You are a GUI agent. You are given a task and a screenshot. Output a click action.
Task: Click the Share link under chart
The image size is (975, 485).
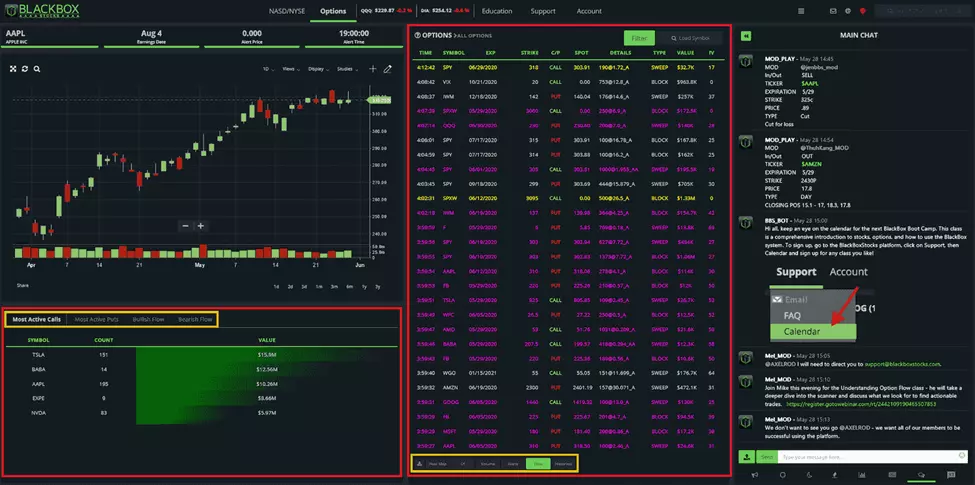[x=22, y=285]
